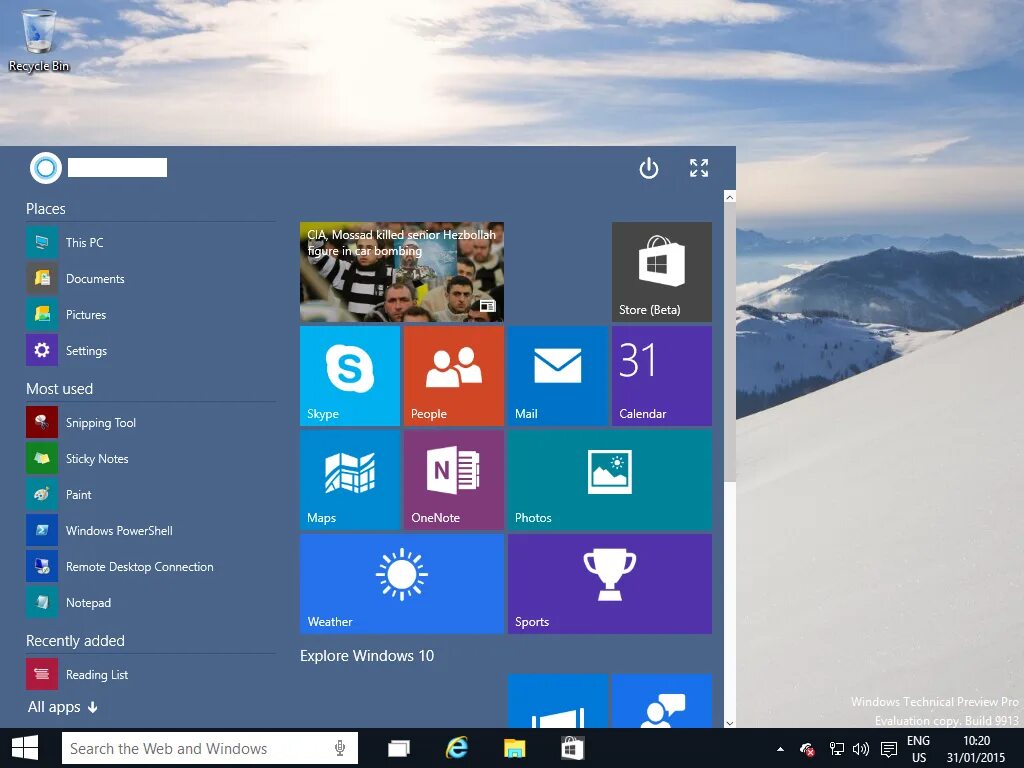Image resolution: width=1024 pixels, height=768 pixels.
Task: Launch Notepad from Most used
Action: pyautogui.click(x=150, y=602)
